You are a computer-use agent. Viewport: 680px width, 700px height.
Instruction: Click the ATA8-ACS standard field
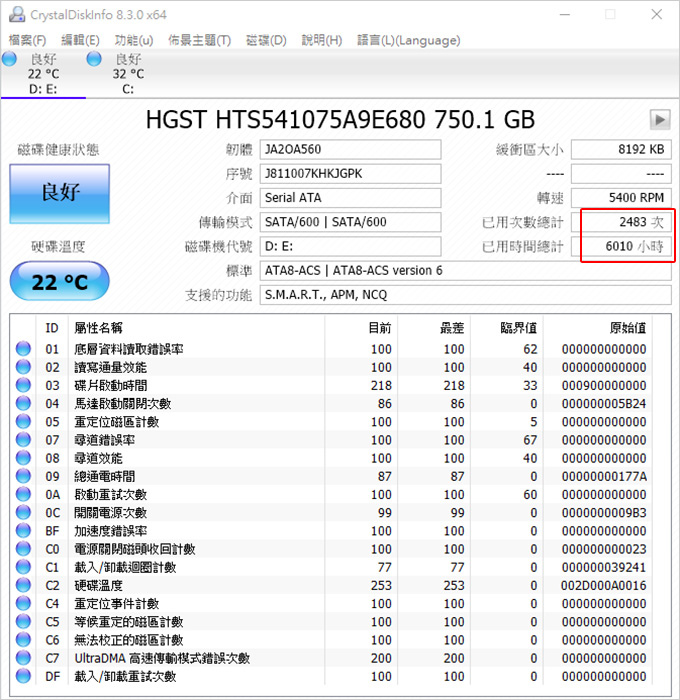click(466, 271)
